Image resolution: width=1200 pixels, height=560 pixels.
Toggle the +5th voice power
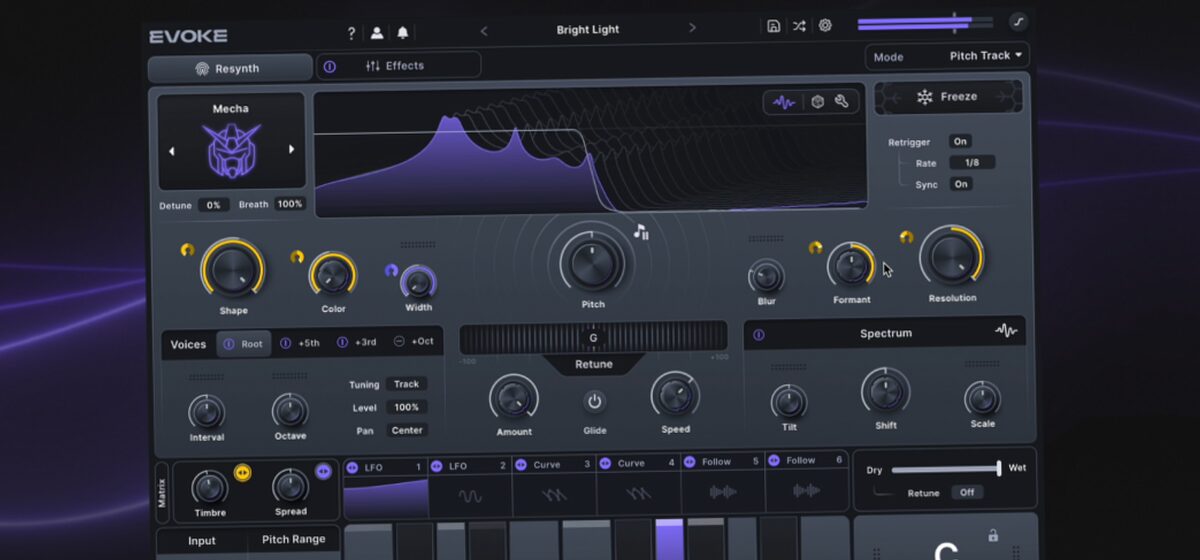tap(286, 343)
